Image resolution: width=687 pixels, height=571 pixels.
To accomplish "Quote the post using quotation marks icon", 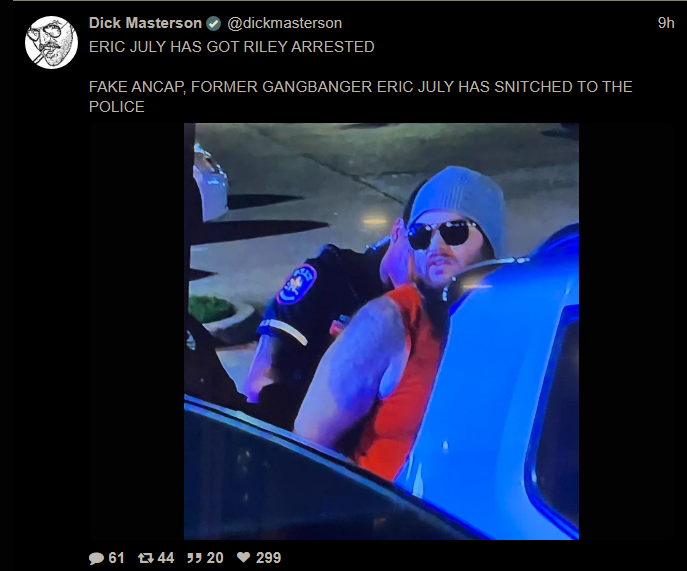I will pyautogui.click(x=195, y=557).
